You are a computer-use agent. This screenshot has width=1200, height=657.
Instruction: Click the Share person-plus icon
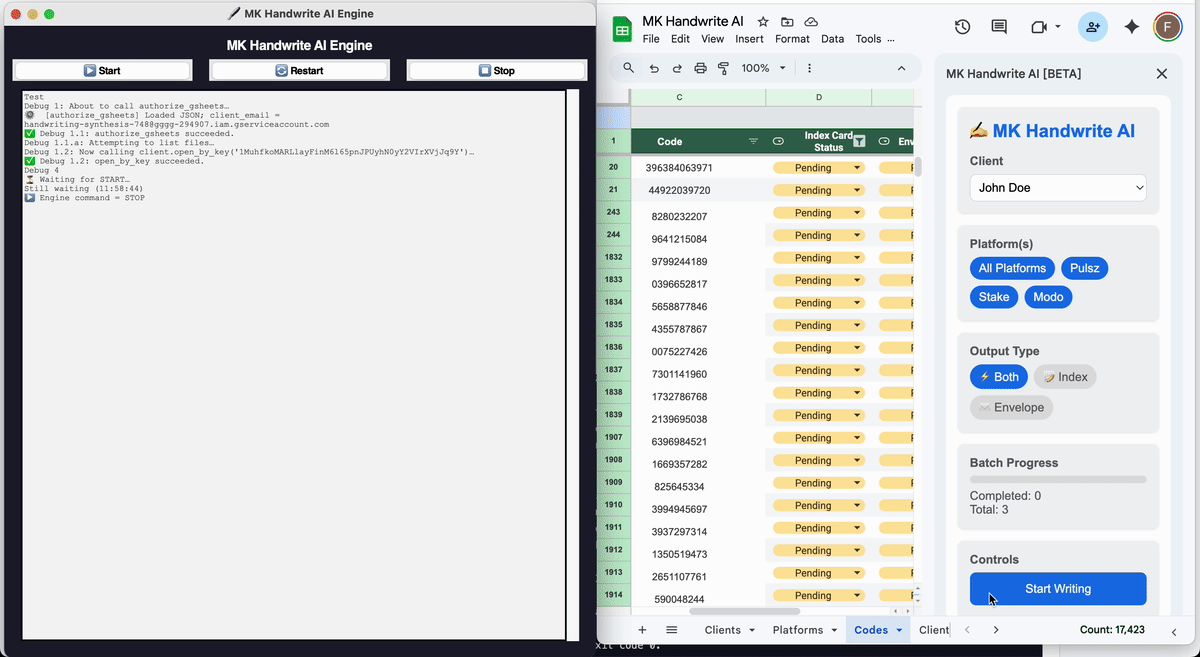tap(1092, 27)
